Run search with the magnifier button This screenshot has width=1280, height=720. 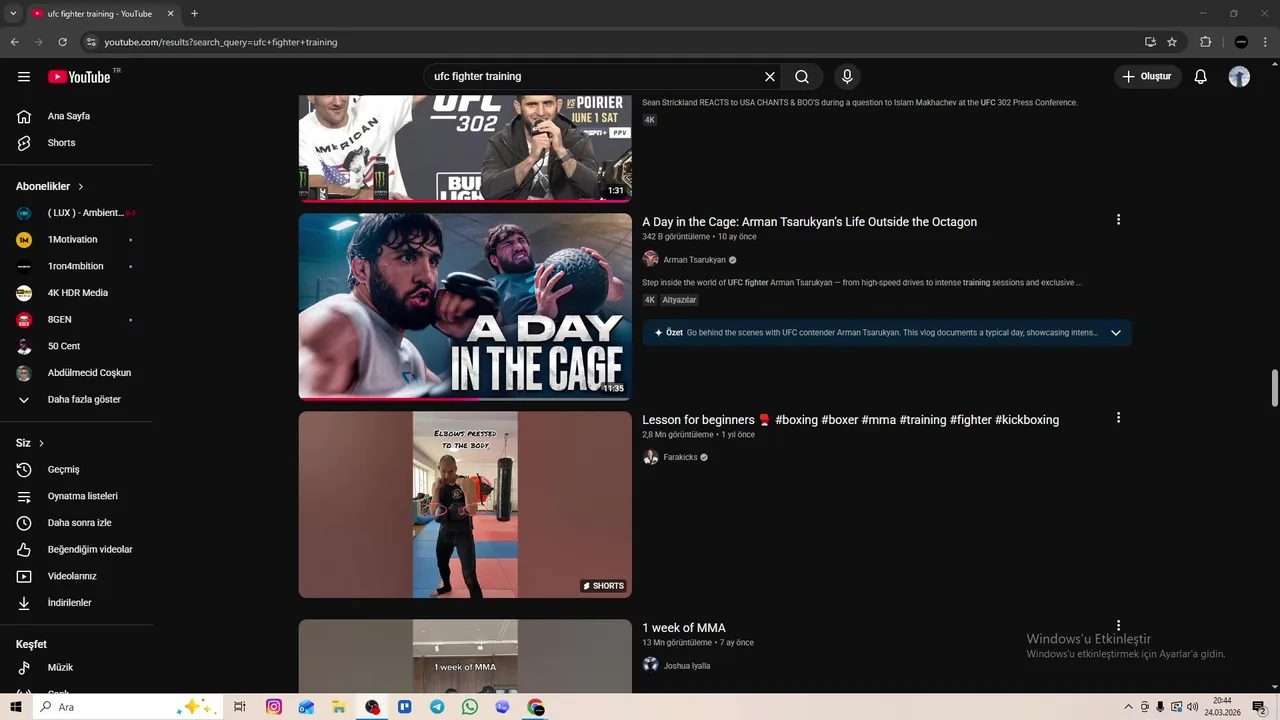click(x=802, y=77)
